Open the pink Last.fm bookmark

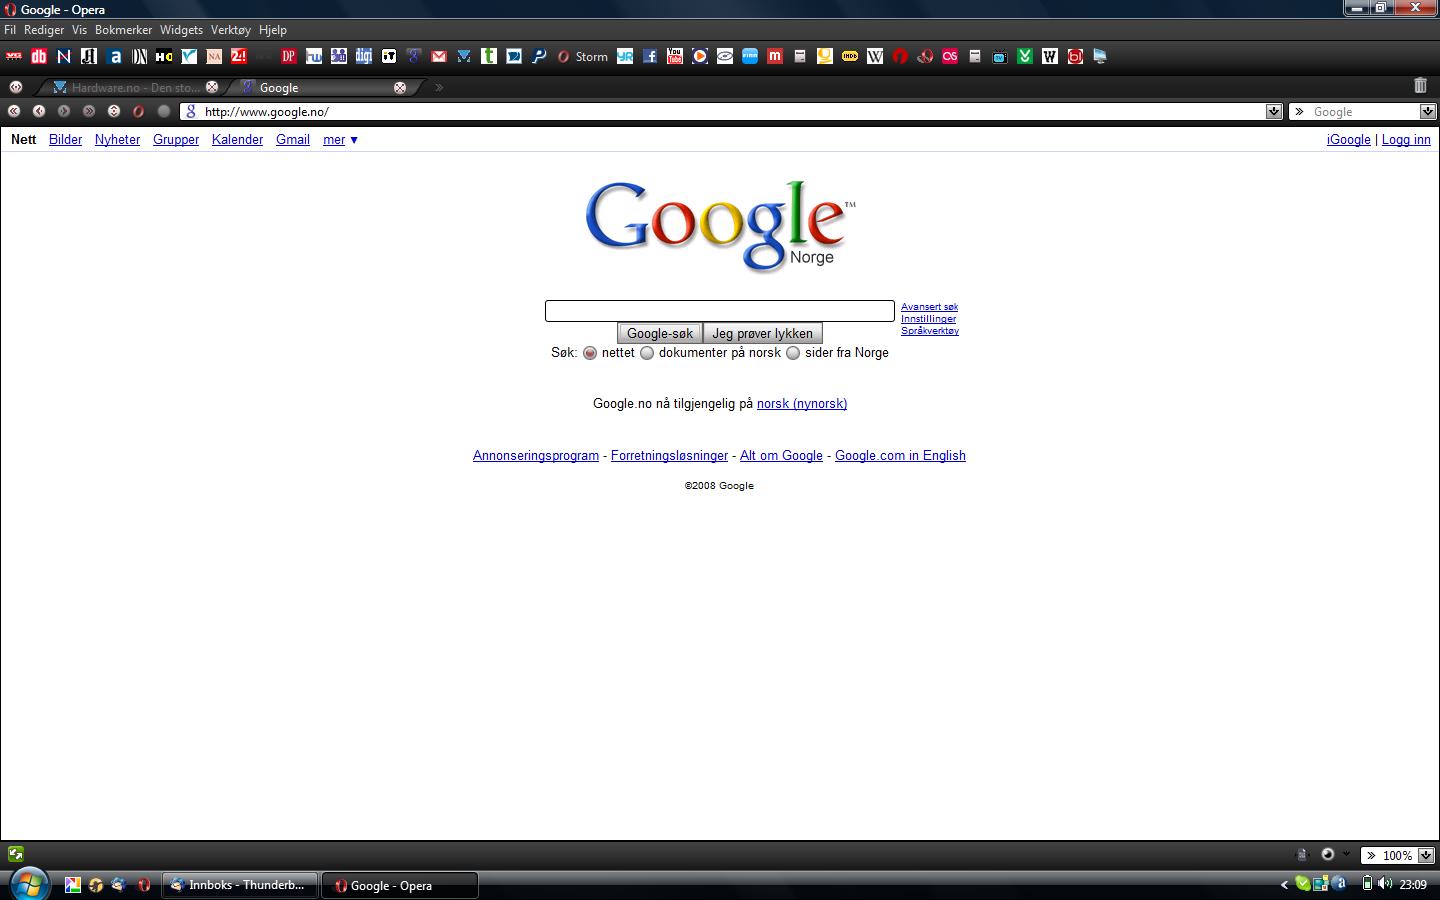click(x=950, y=57)
